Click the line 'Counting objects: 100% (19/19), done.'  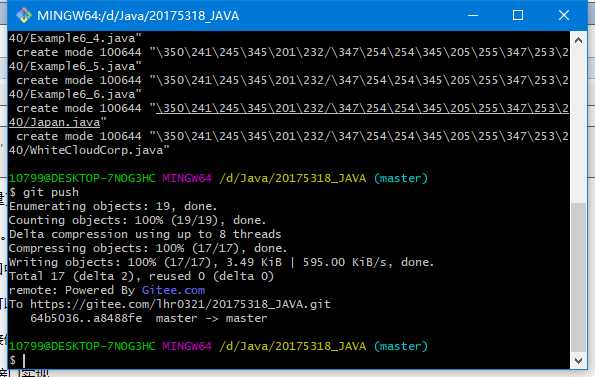(138, 220)
